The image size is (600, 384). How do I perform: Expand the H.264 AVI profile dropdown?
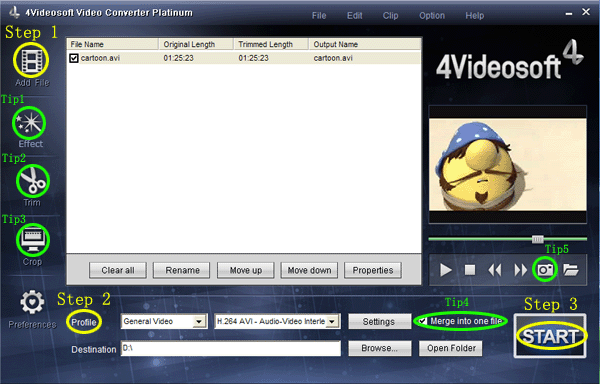pos(333,321)
